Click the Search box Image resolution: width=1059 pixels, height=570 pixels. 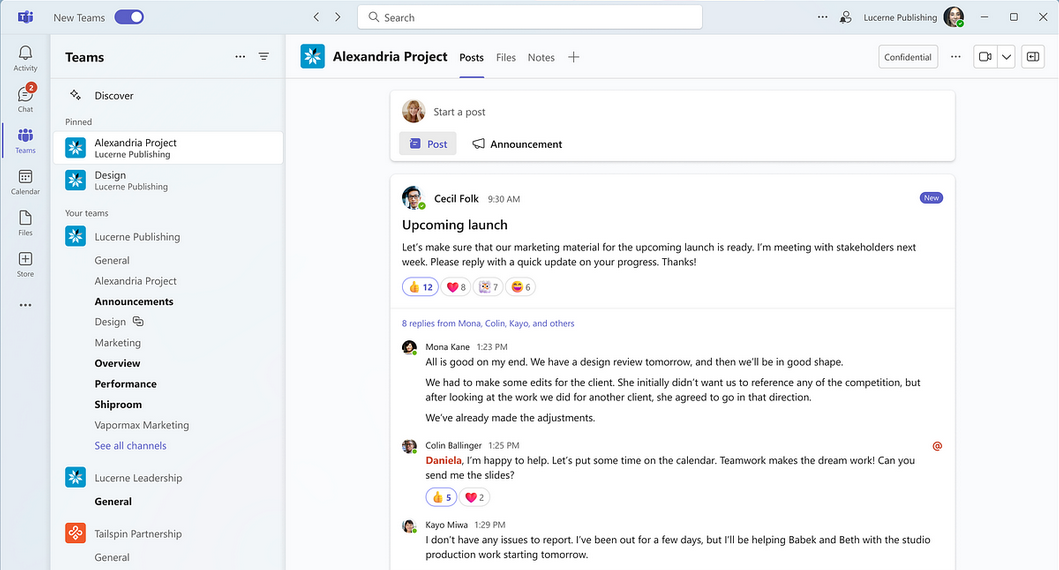click(x=530, y=17)
